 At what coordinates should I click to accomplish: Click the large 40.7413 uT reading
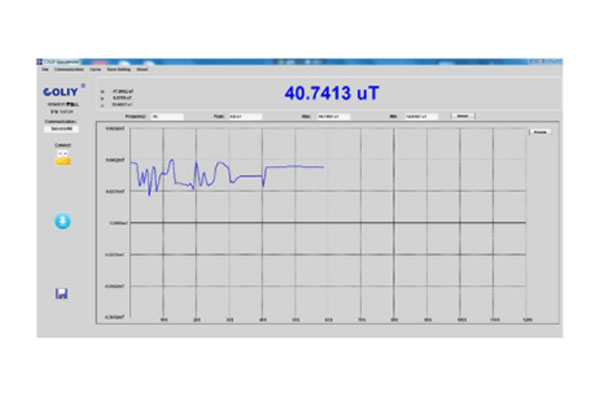point(332,93)
